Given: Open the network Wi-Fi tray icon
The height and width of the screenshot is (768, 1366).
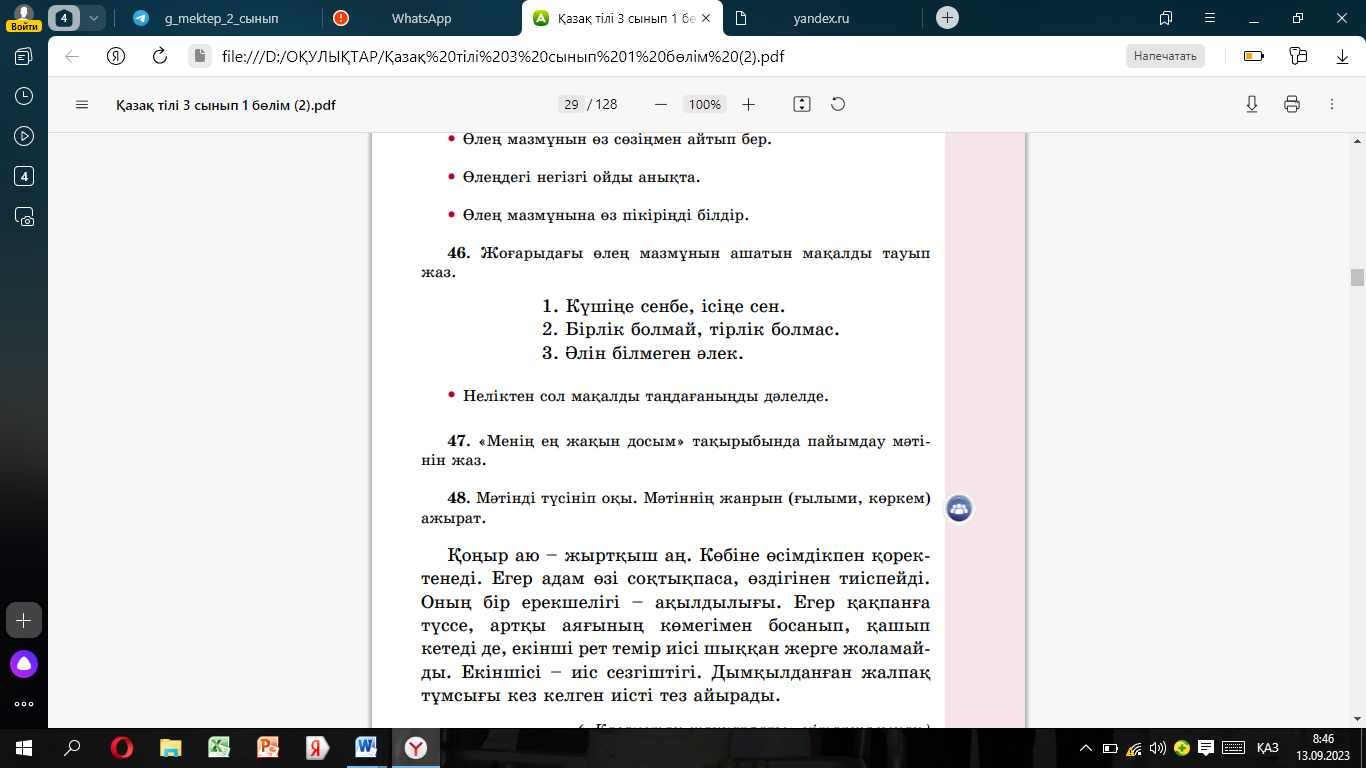Looking at the screenshot, I should (1134, 748).
